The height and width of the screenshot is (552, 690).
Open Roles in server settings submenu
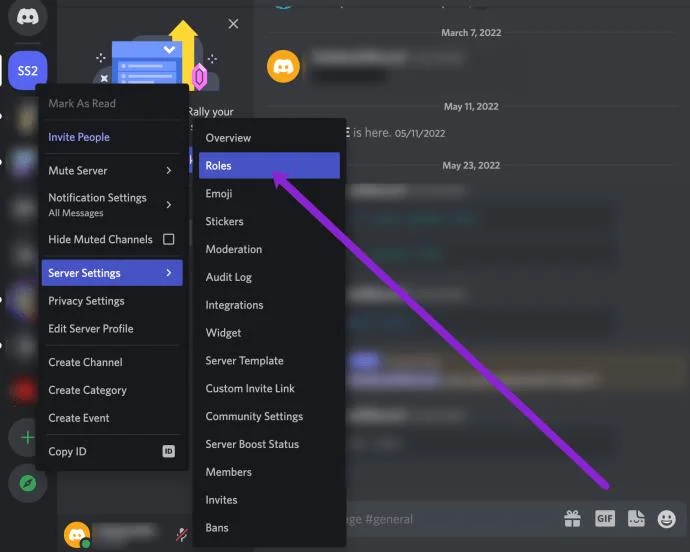(x=269, y=166)
